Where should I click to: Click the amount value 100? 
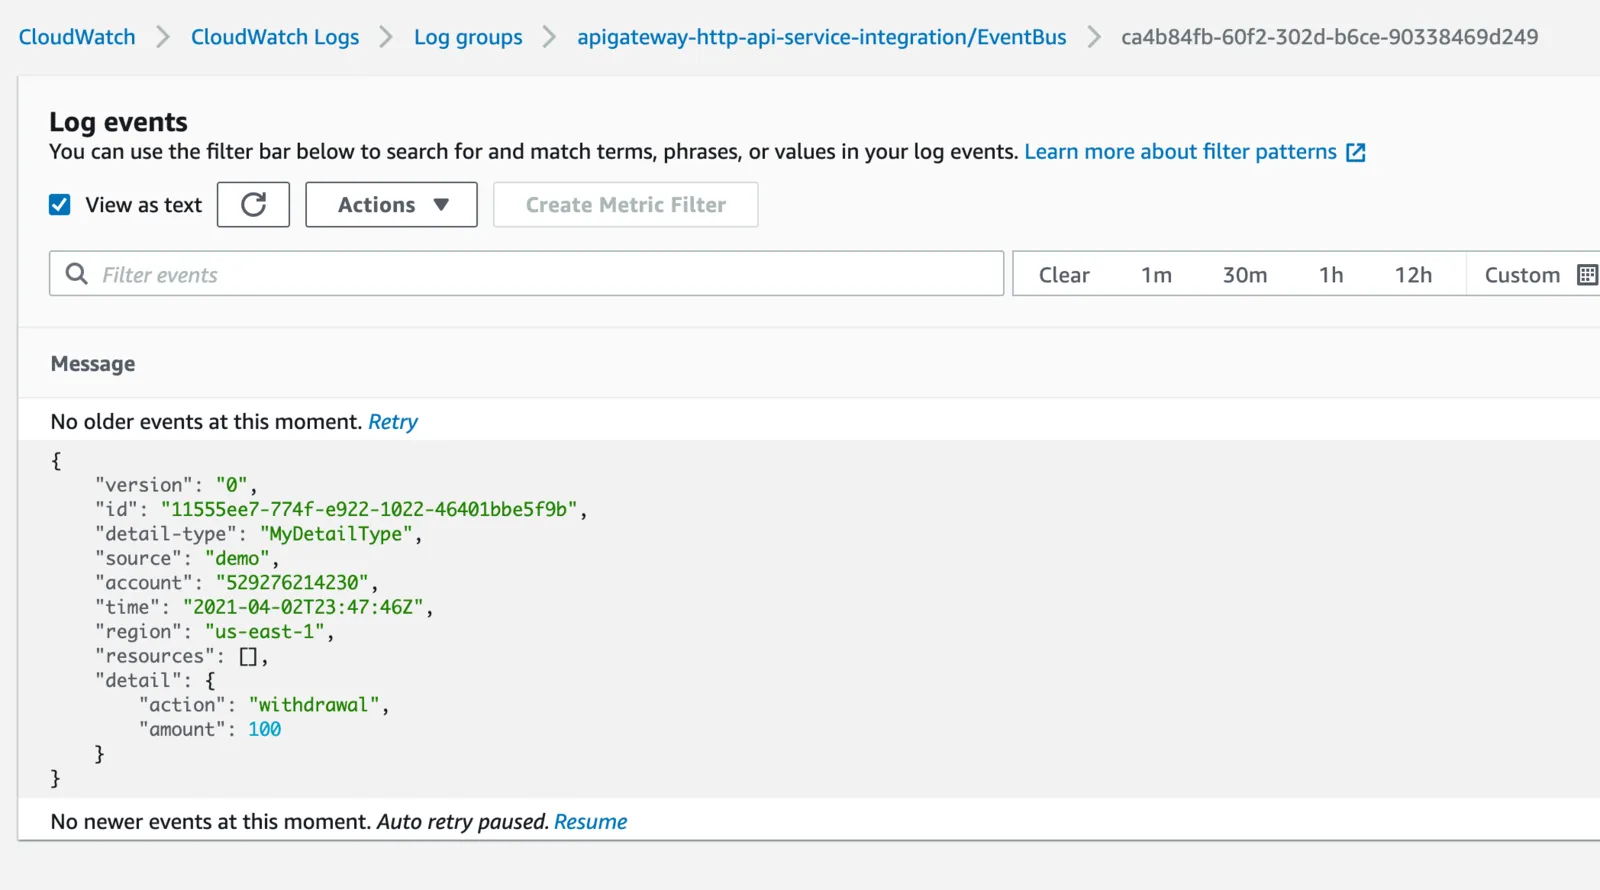264,730
